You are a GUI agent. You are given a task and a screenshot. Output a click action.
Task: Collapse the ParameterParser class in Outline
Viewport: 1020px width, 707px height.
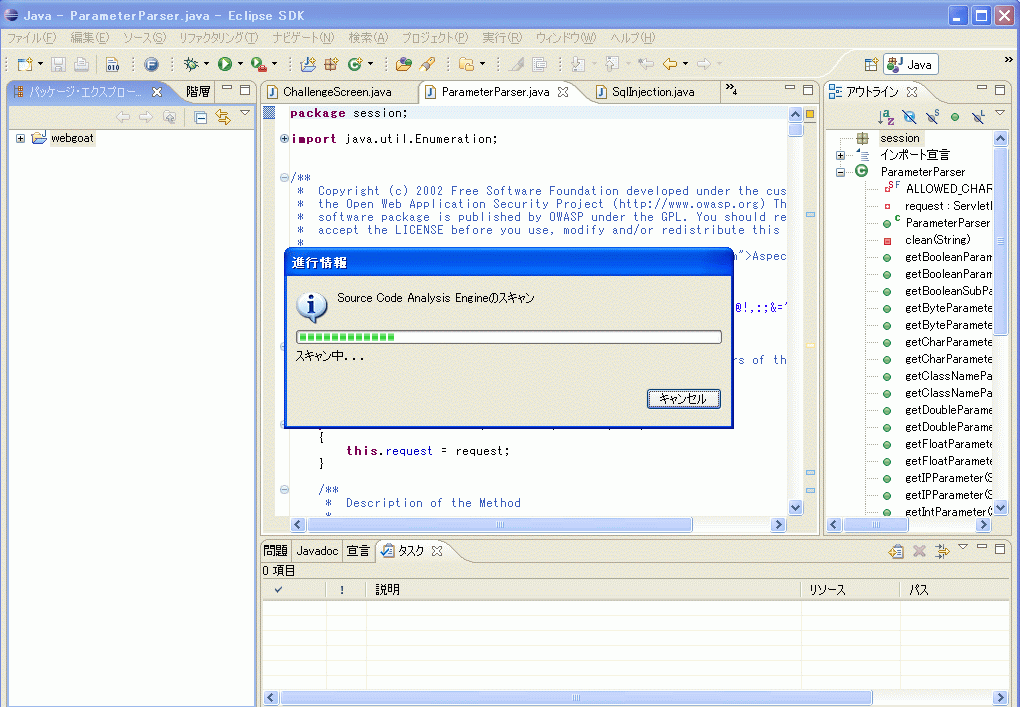(840, 172)
